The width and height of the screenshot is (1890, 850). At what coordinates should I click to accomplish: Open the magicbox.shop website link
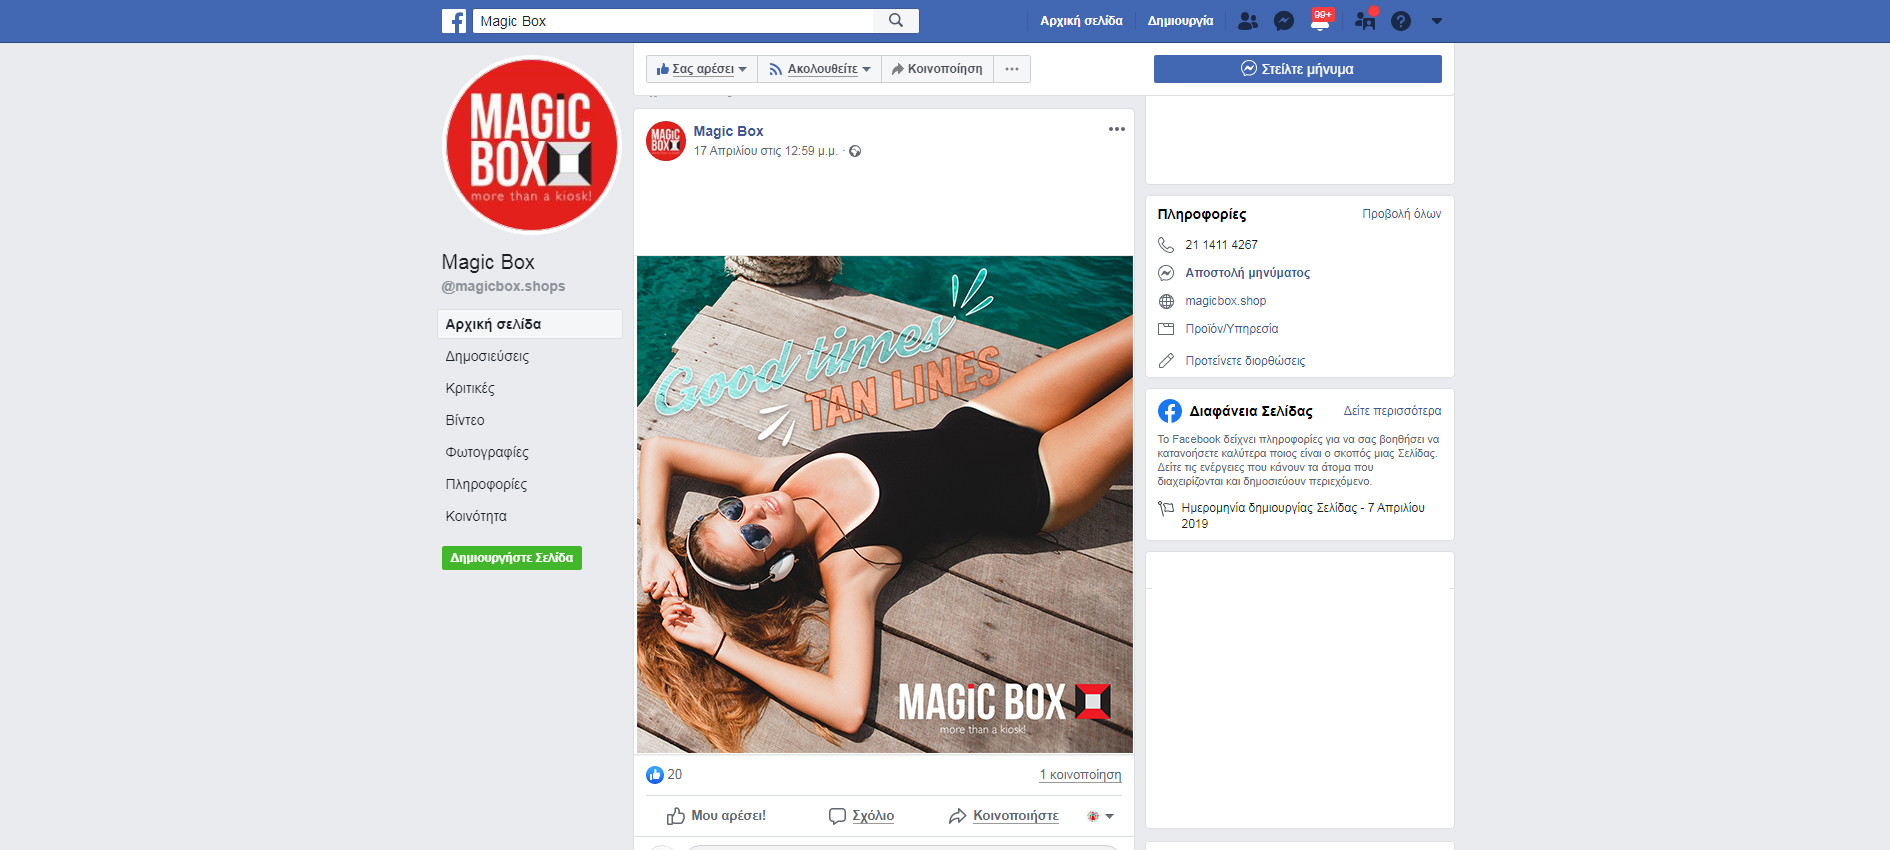coord(1225,301)
